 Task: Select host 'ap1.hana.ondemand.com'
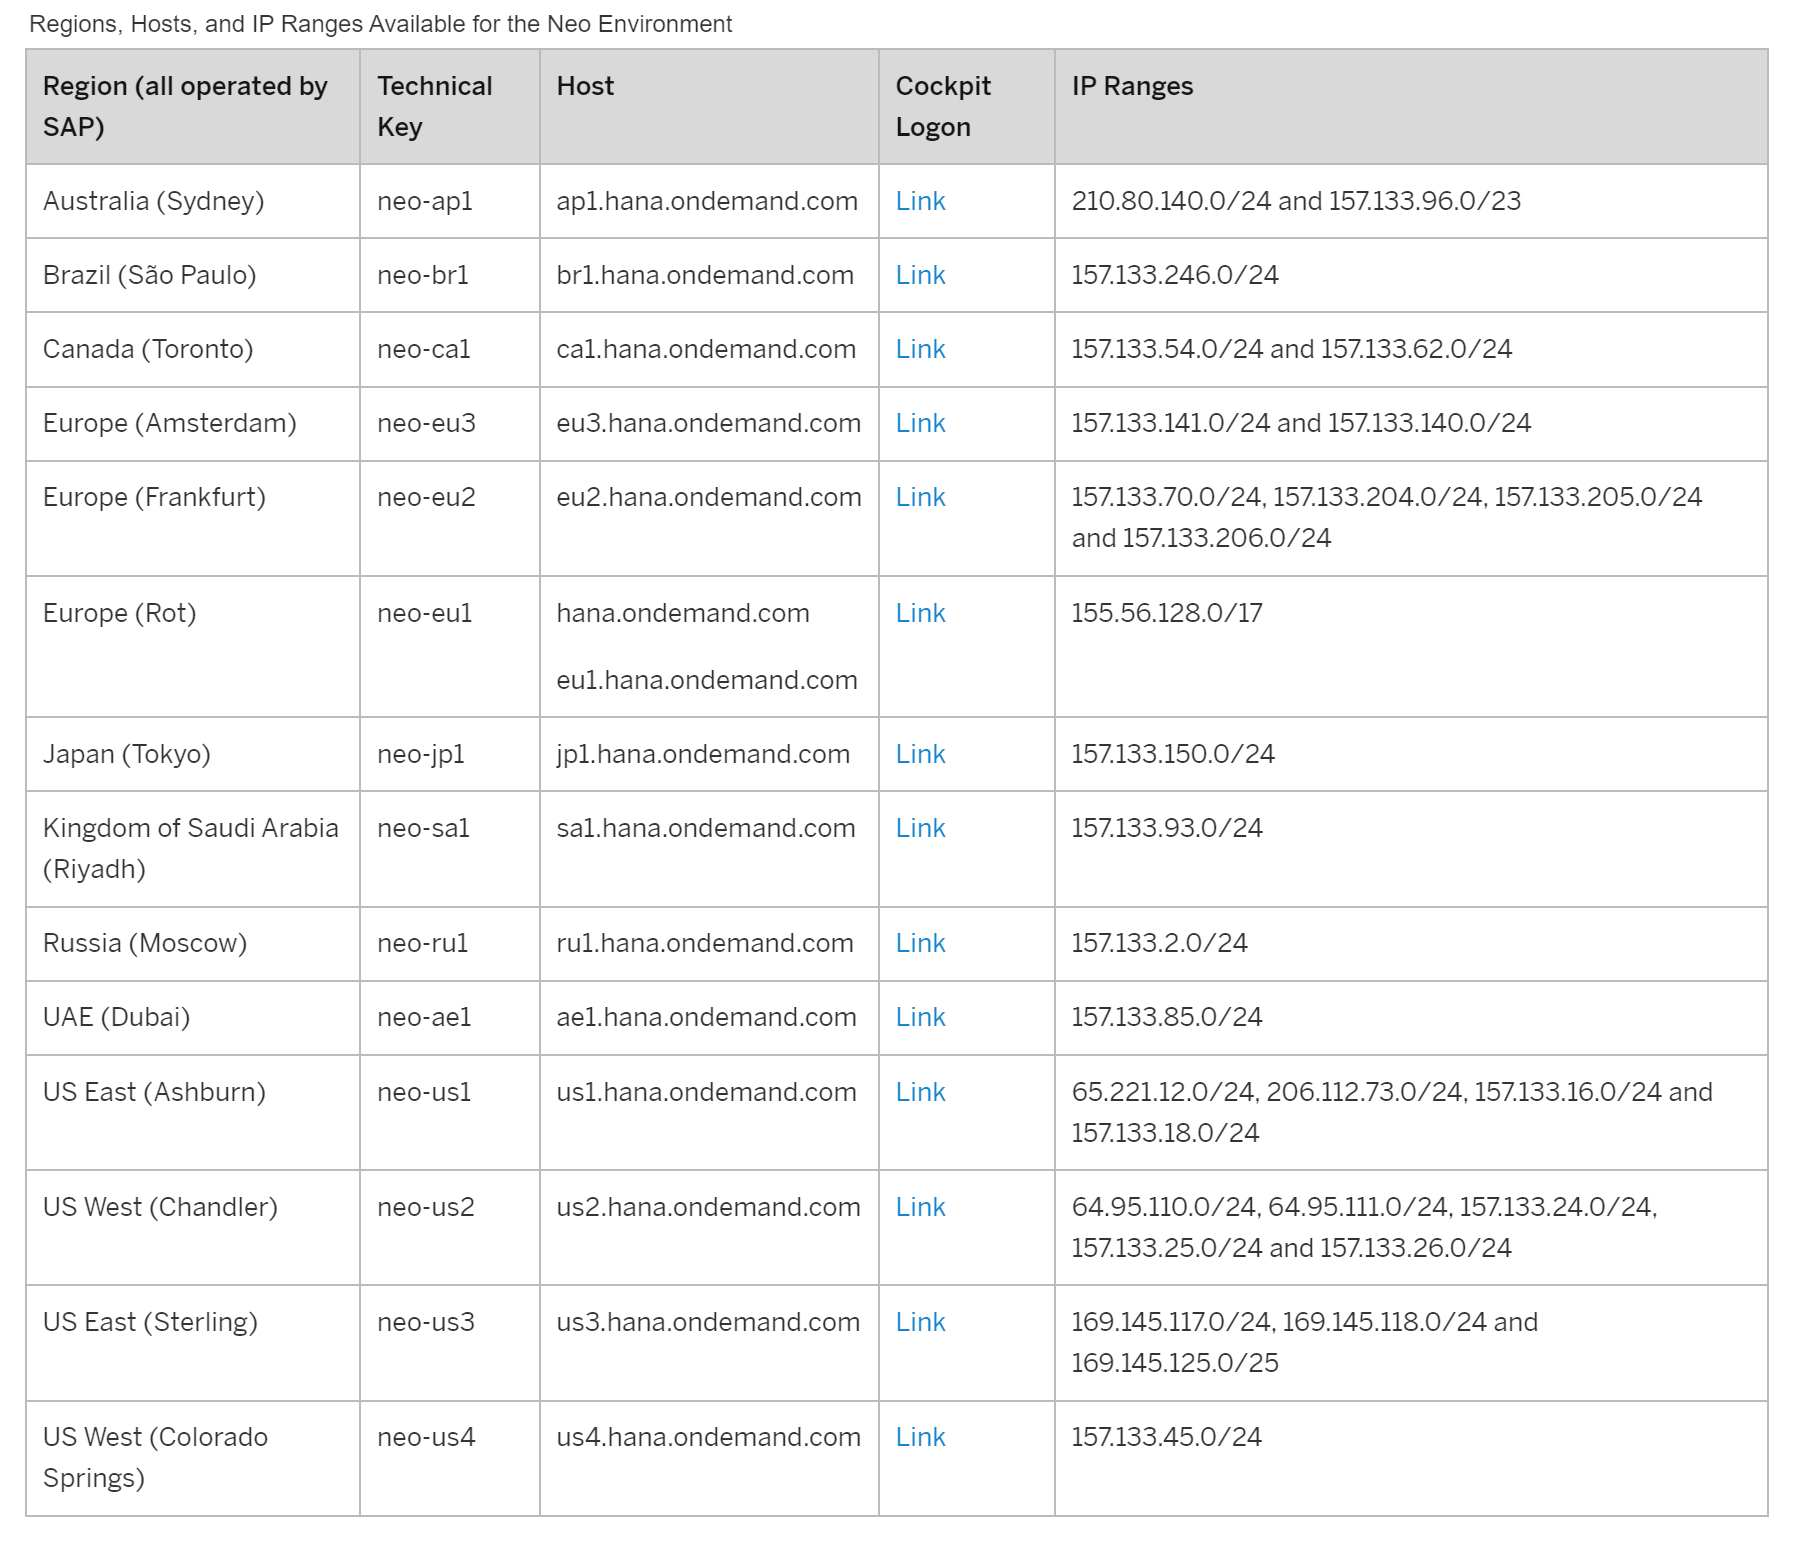(x=707, y=201)
